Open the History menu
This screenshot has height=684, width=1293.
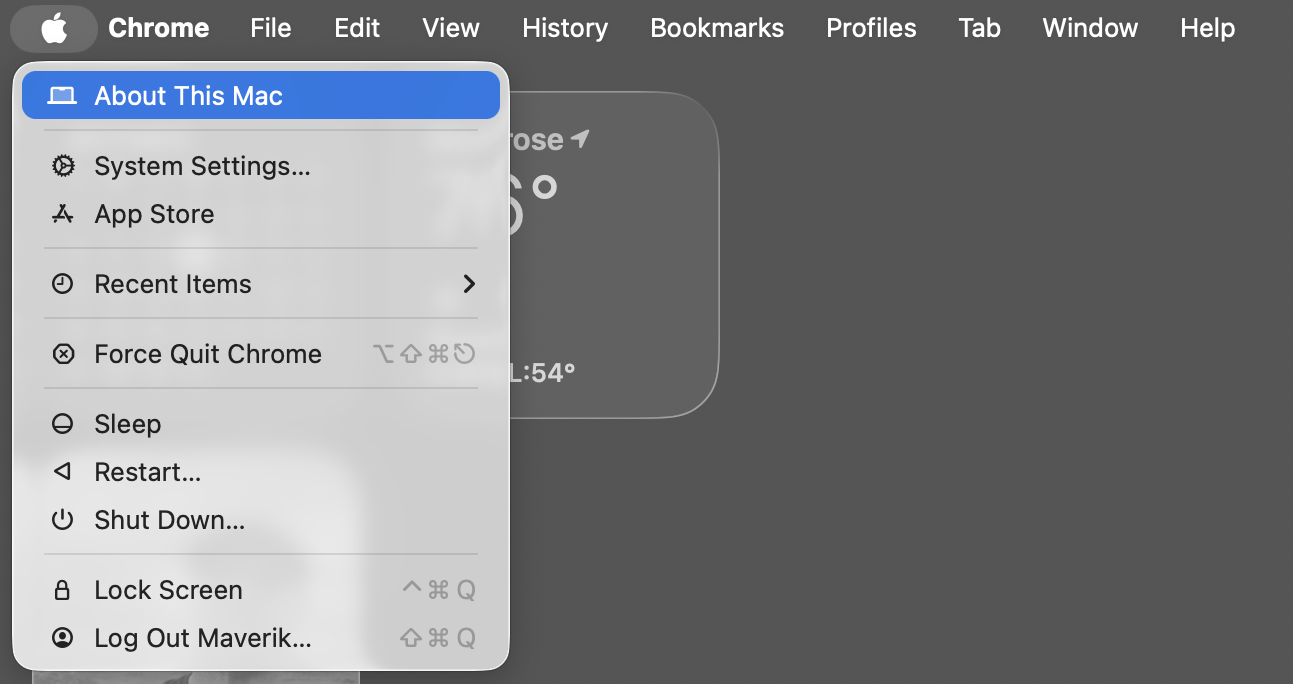click(x=565, y=28)
